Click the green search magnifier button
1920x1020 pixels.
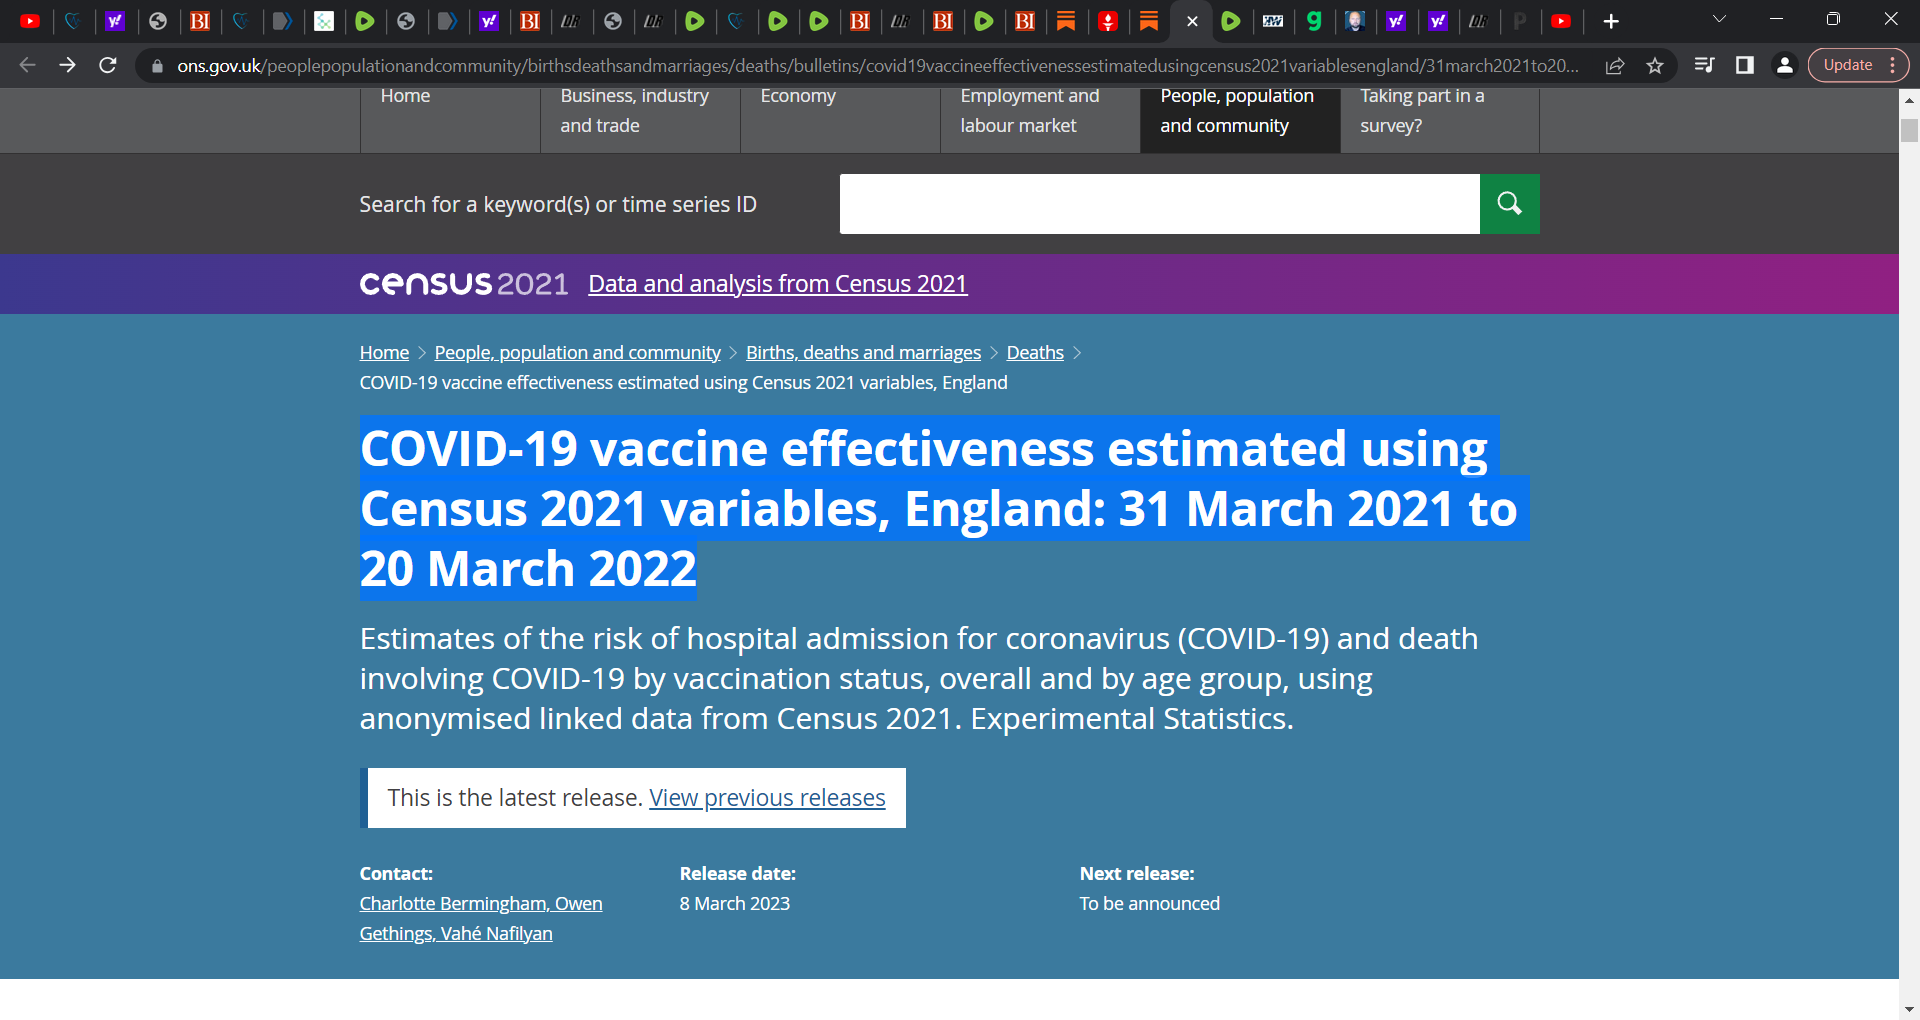tap(1509, 204)
